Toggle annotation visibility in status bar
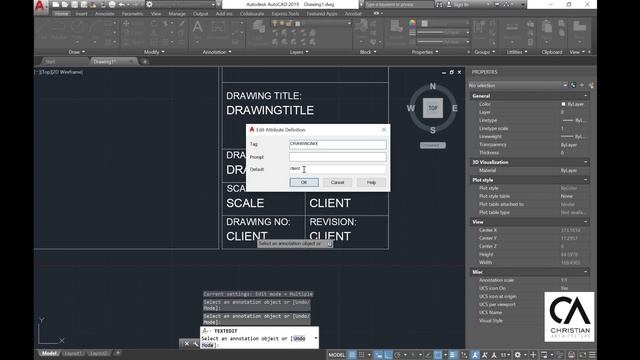Image resolution: width=640 pixels, height=360 pixels. click(x=475, y=355)
